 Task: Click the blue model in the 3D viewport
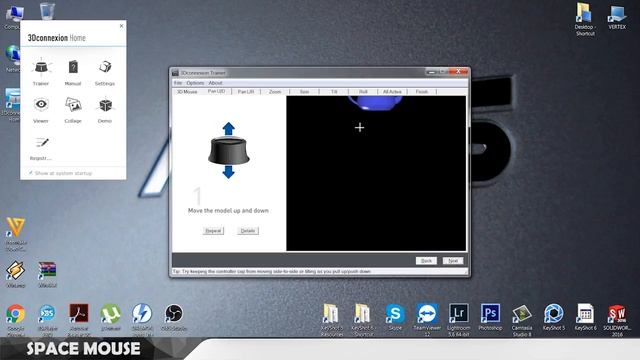pos(375,103)
